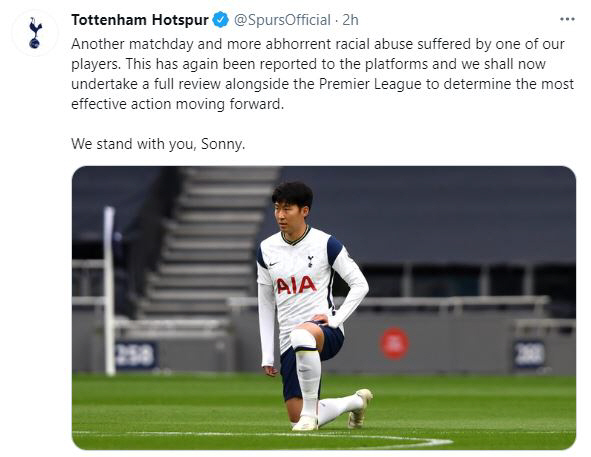This screenshot has width=591, height=457.
Task: Click the word "platforms" in the tweet text
Action: (x=396, y=64)
